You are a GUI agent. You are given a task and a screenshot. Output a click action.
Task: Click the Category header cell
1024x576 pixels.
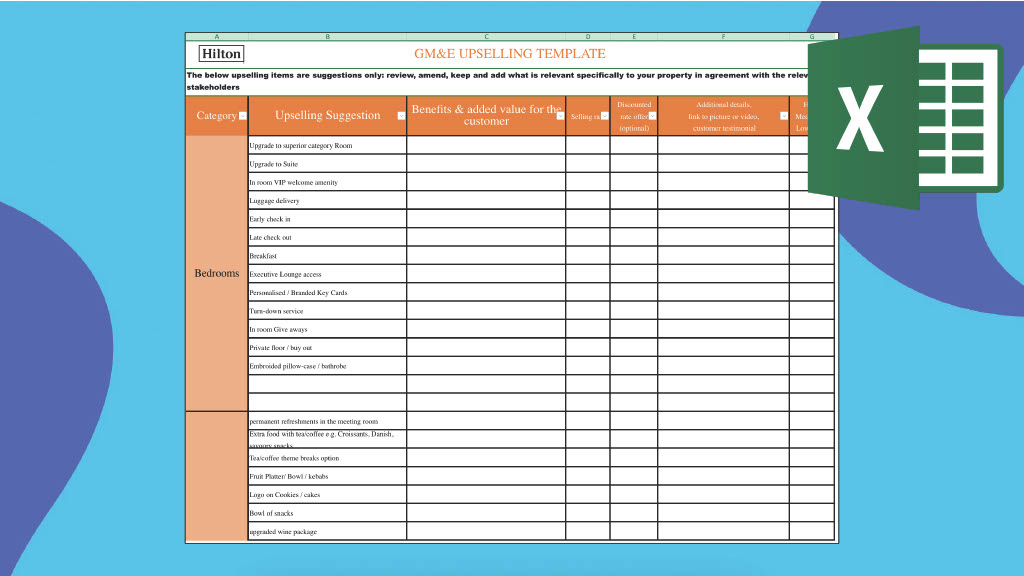tap(217, 116)
